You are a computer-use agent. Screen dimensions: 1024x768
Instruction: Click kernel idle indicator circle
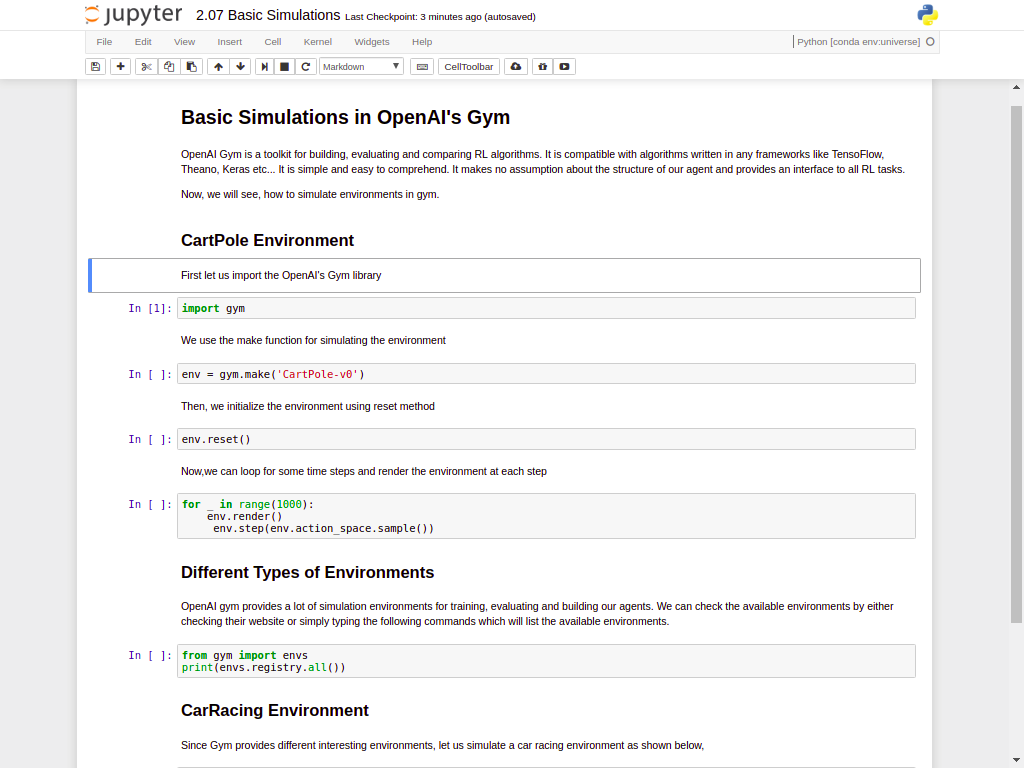pos(931,42)
